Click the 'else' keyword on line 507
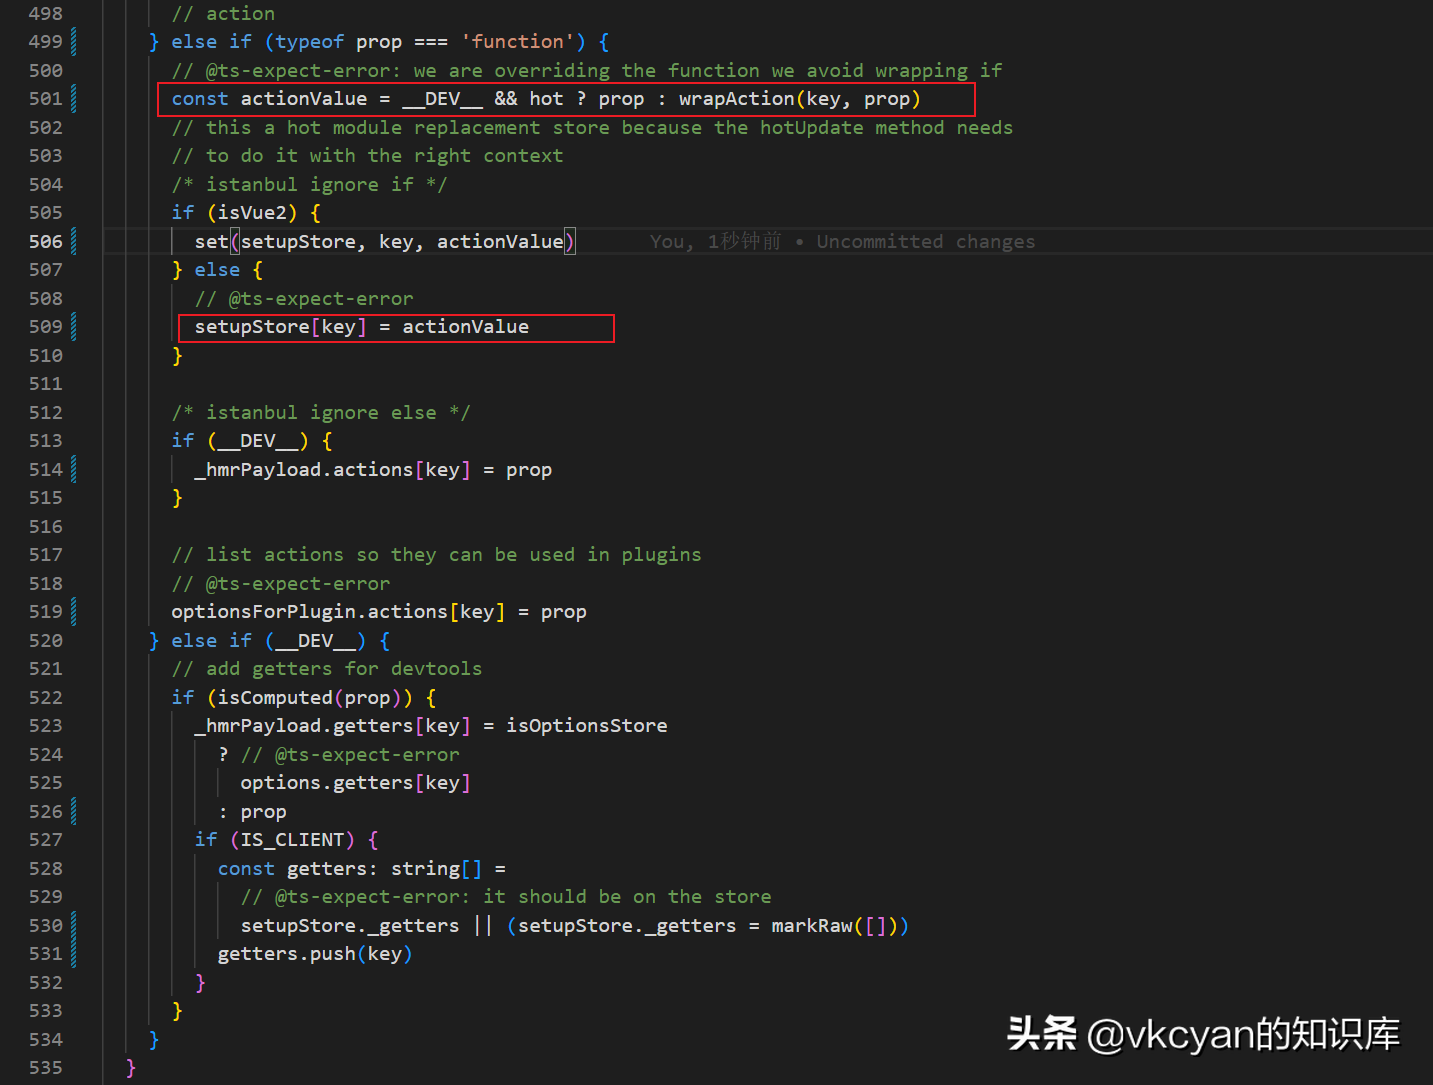This screenshot has width=1433, height=1085. (x=217, y=270)
